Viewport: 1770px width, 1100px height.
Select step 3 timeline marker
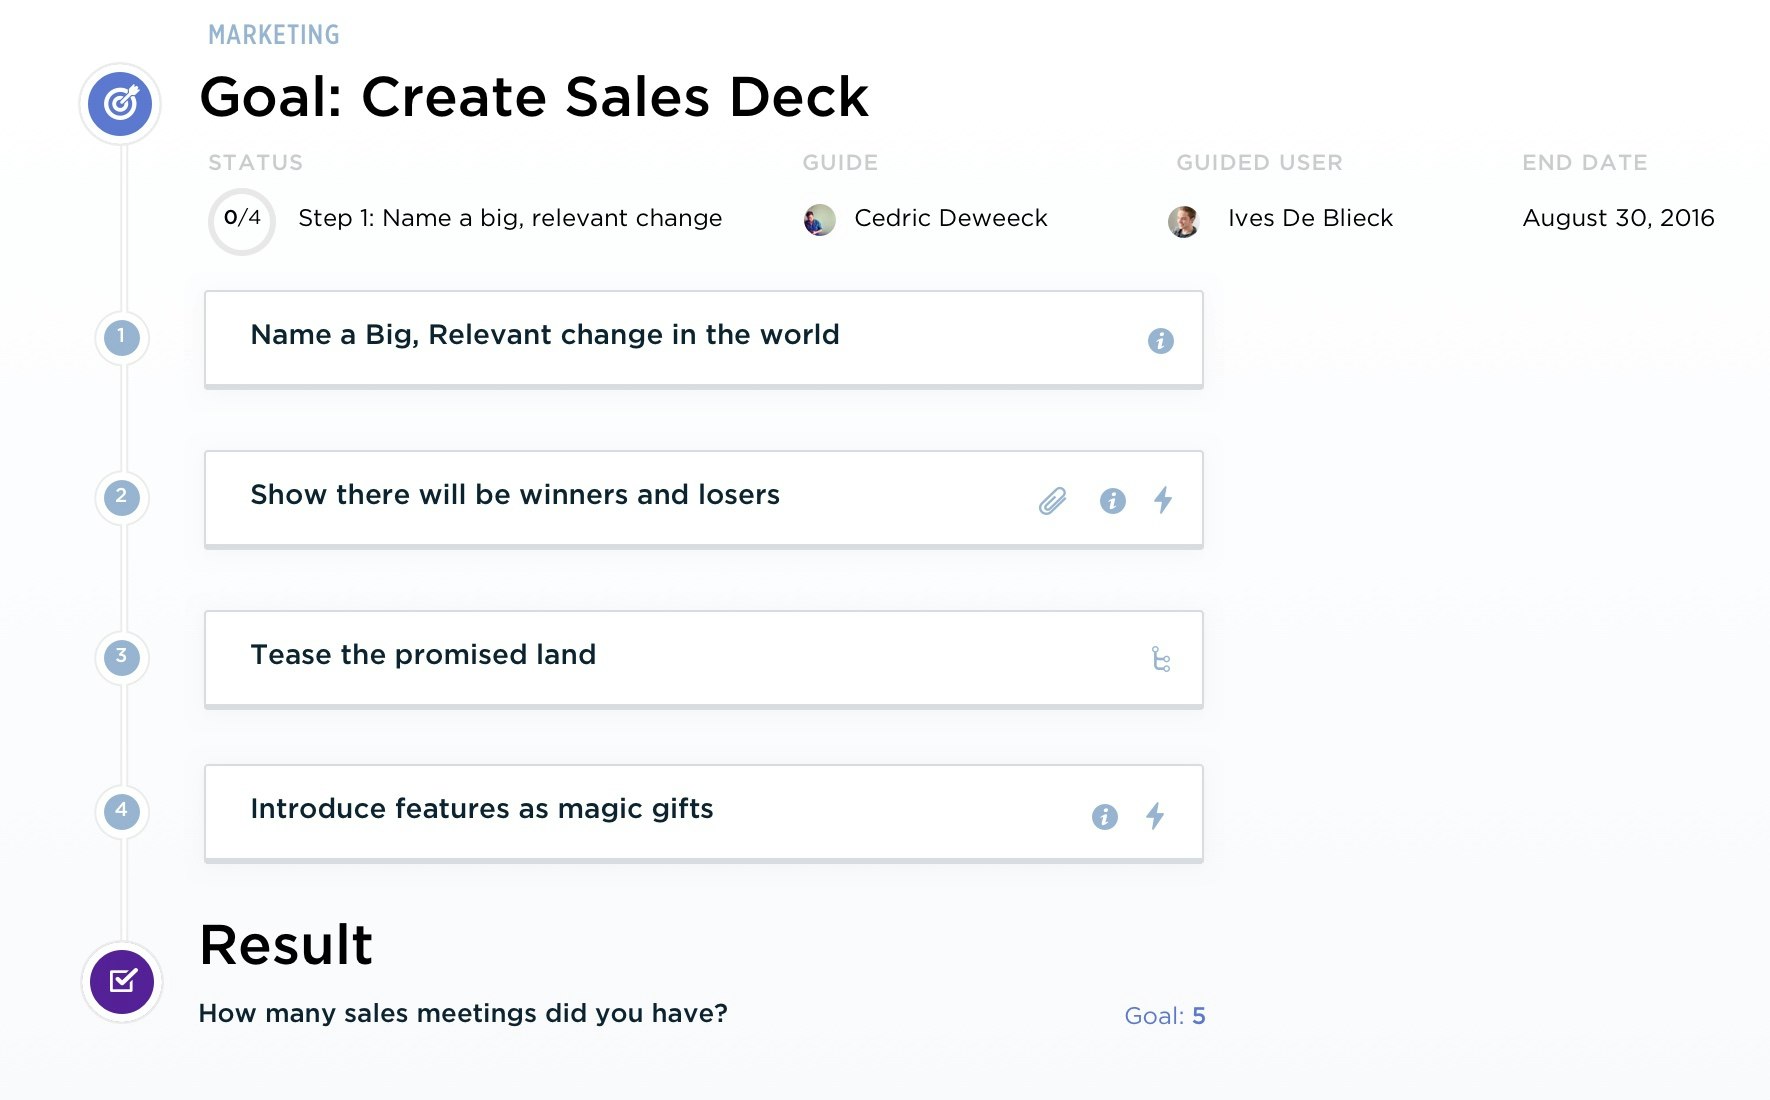click(122, 657)
